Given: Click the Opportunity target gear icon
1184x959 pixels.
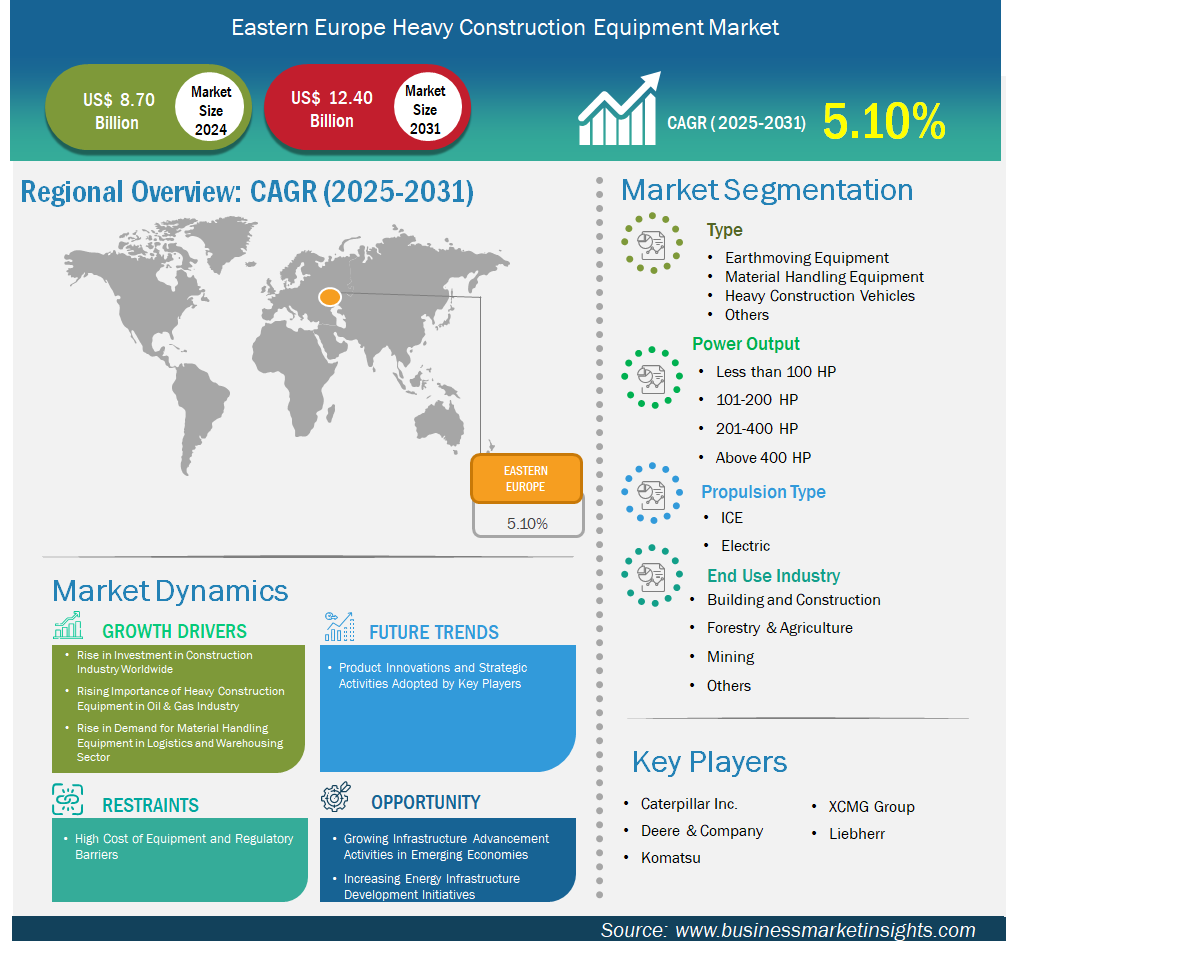Looking at the screenshot, I should 336,797.
